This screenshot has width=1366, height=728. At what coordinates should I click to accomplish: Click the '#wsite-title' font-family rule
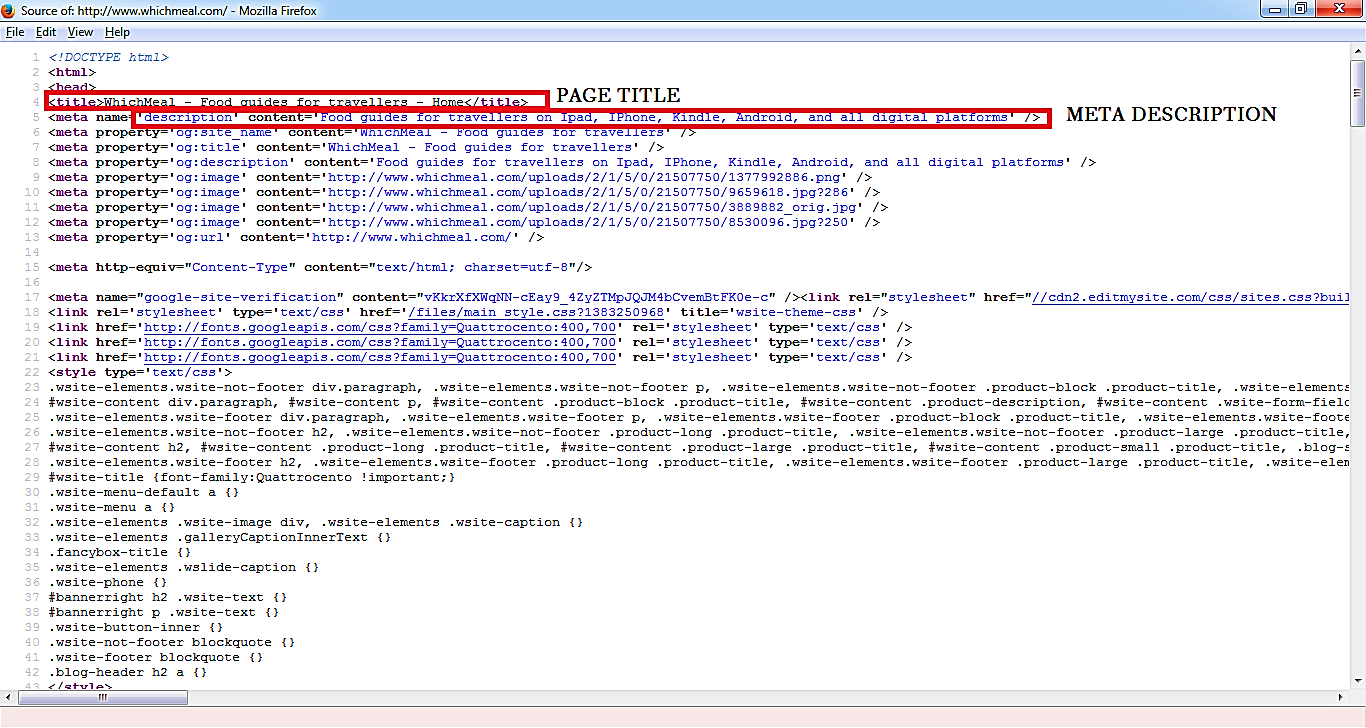pyautogui.click(x=252, y=477)
